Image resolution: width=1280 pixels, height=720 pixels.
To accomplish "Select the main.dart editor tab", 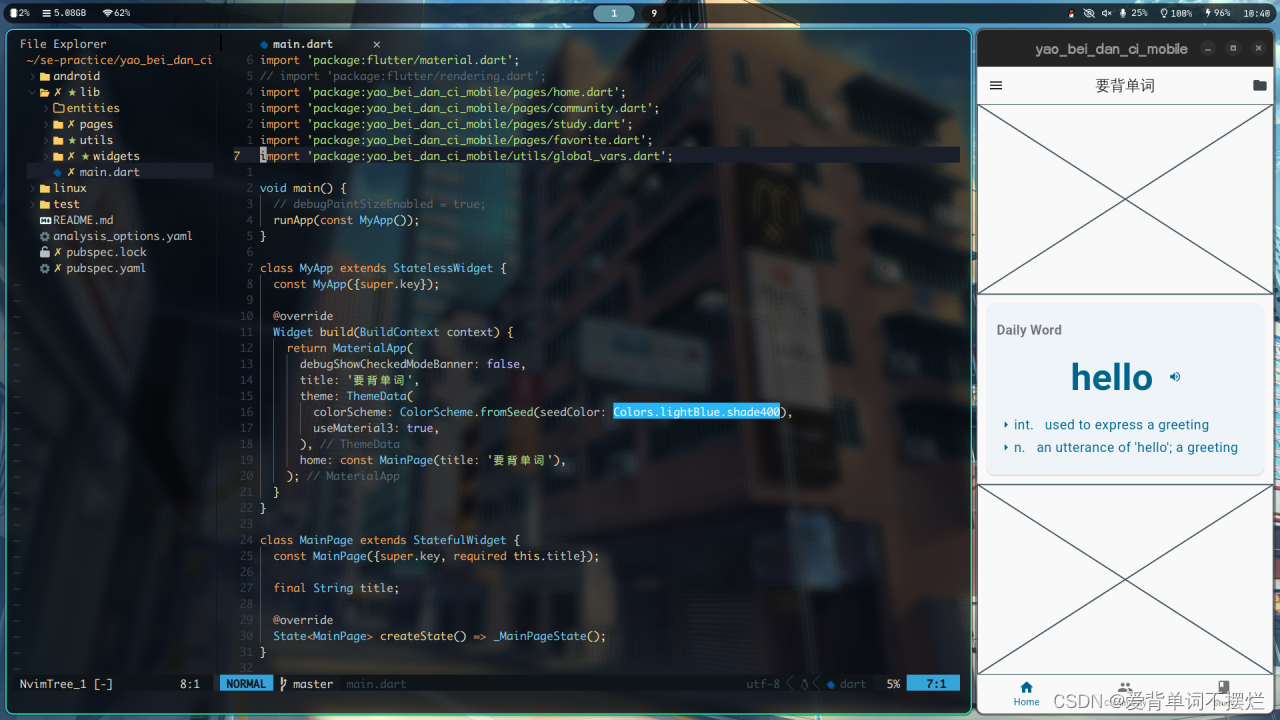I will 303,44.
